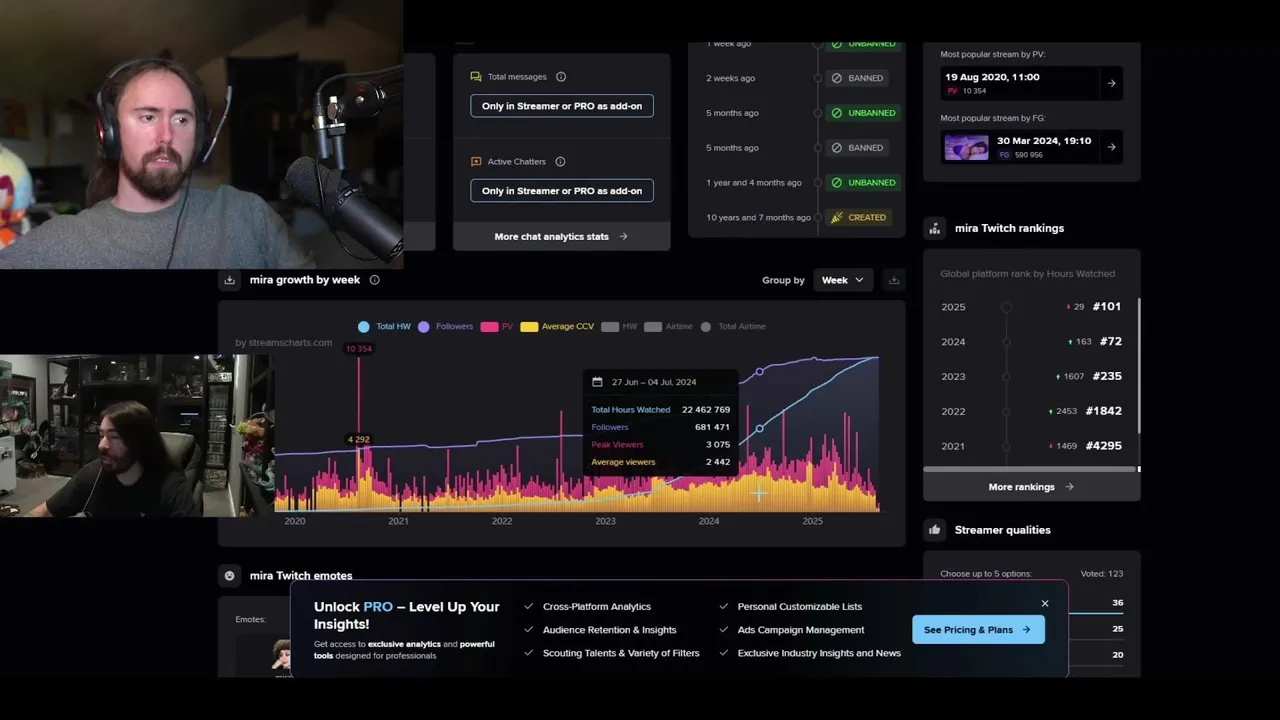This screenshot has width=1280, height=720.
Task: Enable the Total Airtime legend series
Action: pyautogui.click(x=733, y=327)
